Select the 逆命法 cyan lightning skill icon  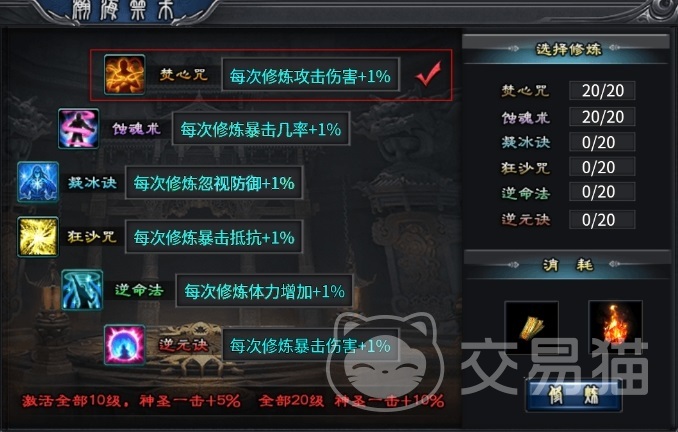point(82,290)
